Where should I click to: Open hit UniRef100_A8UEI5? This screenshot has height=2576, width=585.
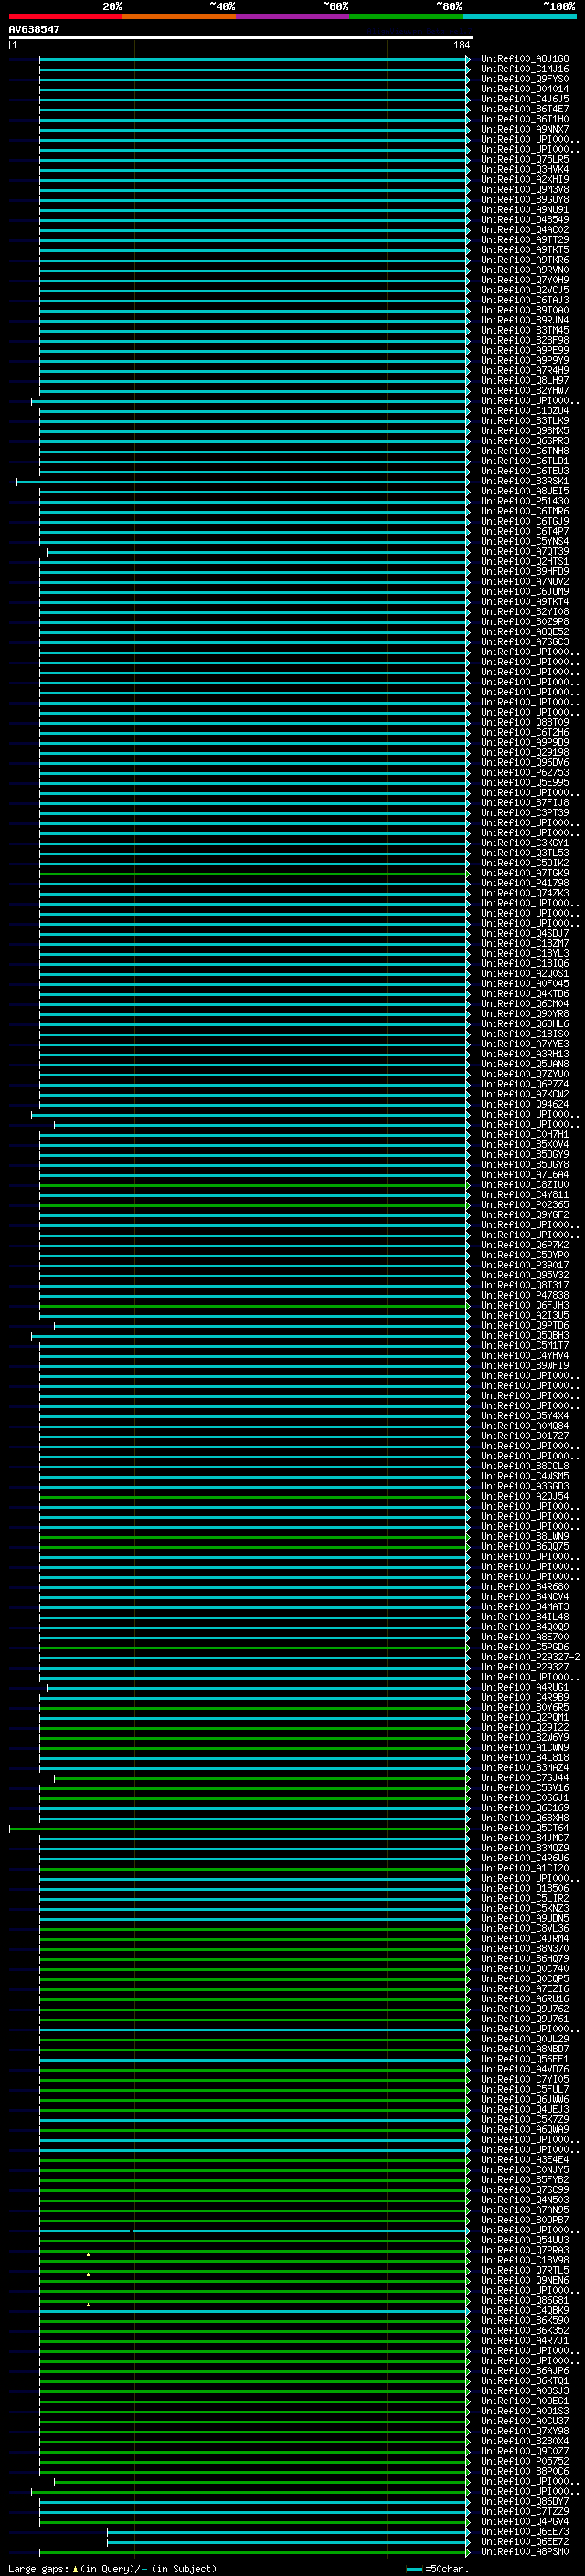(525, 491)
